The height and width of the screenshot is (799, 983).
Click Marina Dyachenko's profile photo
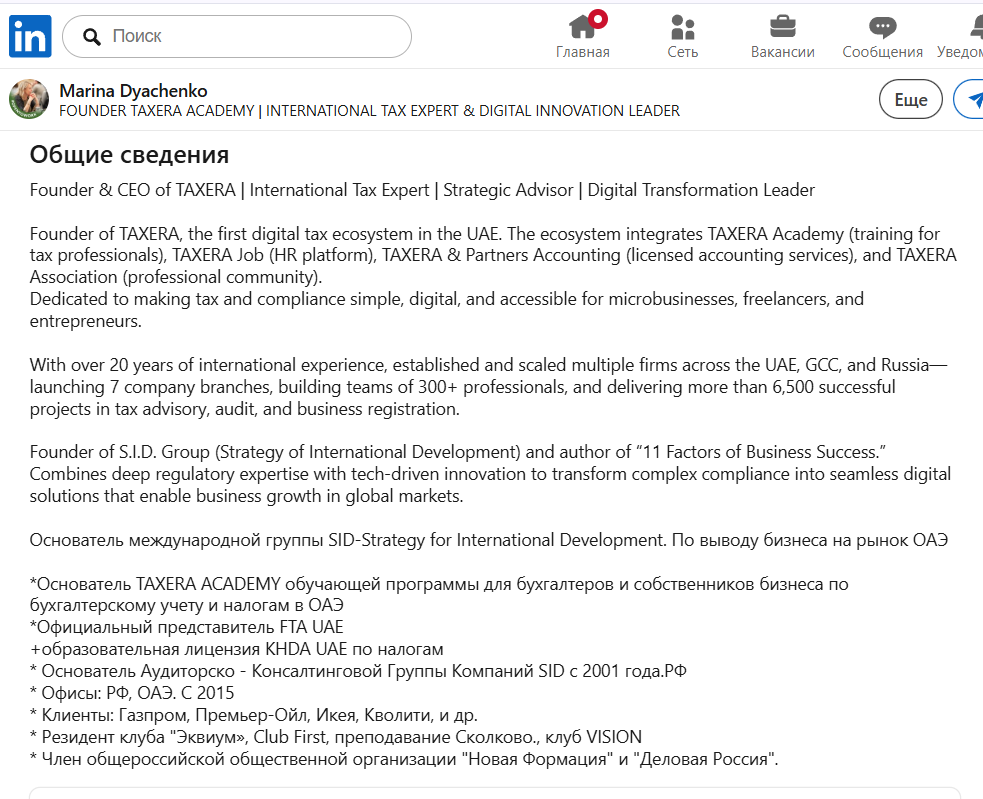click(29, 100)
